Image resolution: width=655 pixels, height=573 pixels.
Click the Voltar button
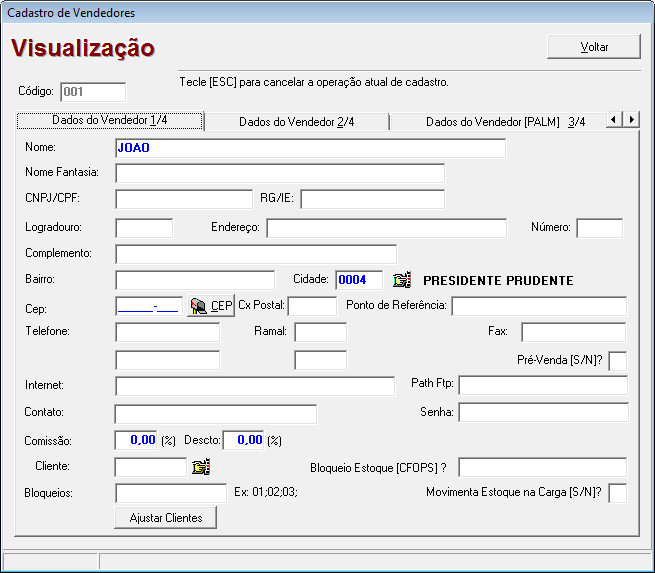(593, 47)
